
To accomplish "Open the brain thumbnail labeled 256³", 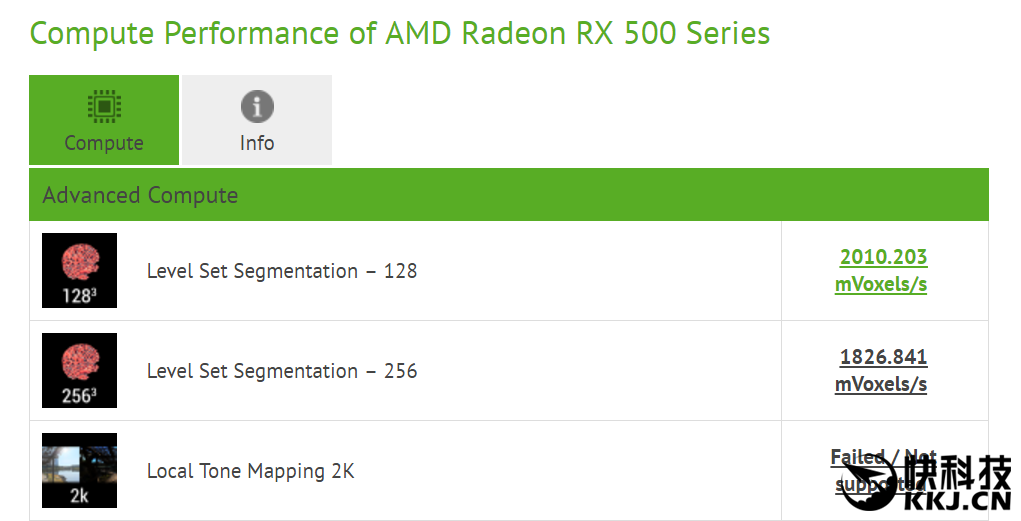I will pos(79,370).
